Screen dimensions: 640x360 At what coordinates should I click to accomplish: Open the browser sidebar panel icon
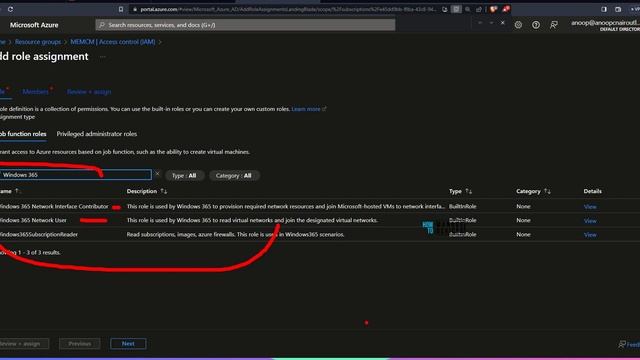[x=604, y=9]
